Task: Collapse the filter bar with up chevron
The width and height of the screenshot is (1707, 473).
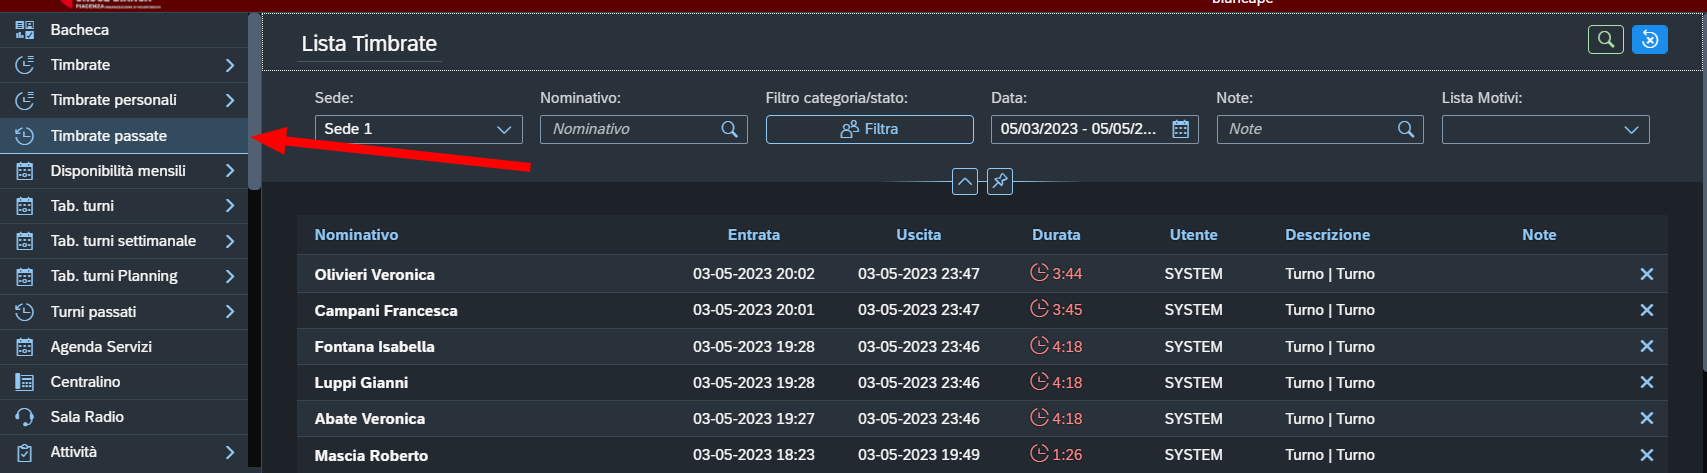Action: (965, 182)
